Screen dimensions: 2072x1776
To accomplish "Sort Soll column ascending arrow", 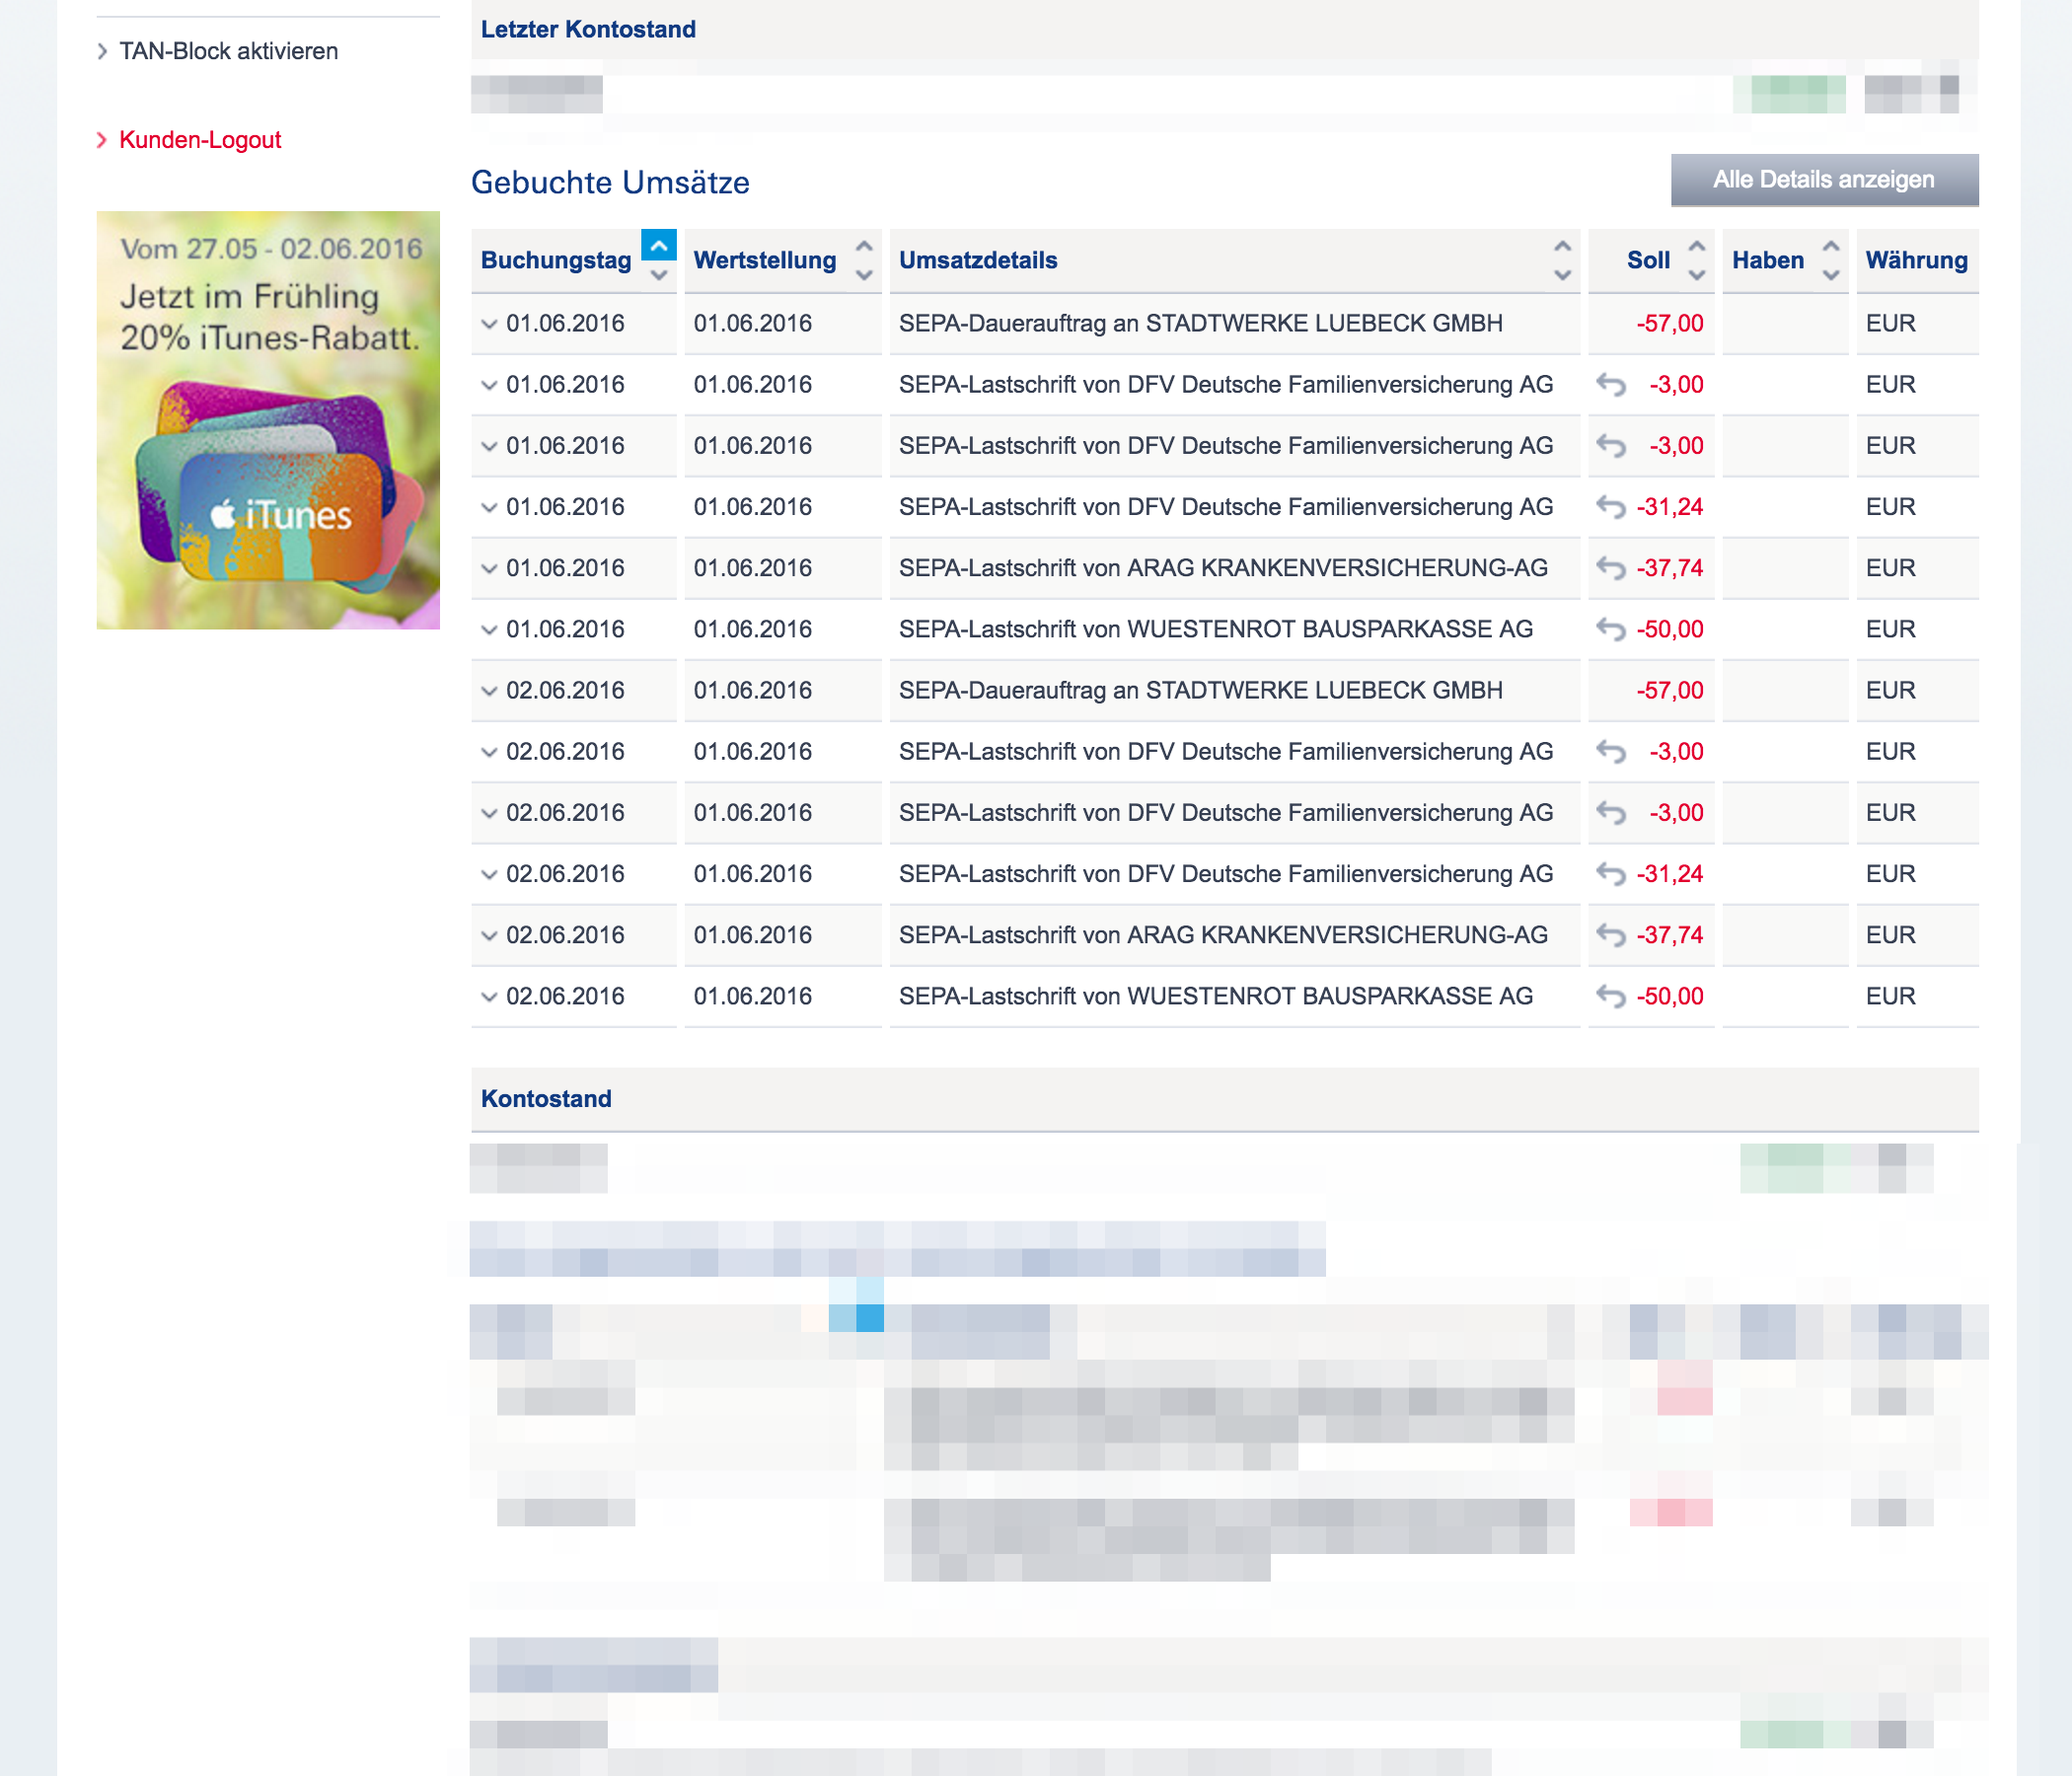I will pos(1697,246).
